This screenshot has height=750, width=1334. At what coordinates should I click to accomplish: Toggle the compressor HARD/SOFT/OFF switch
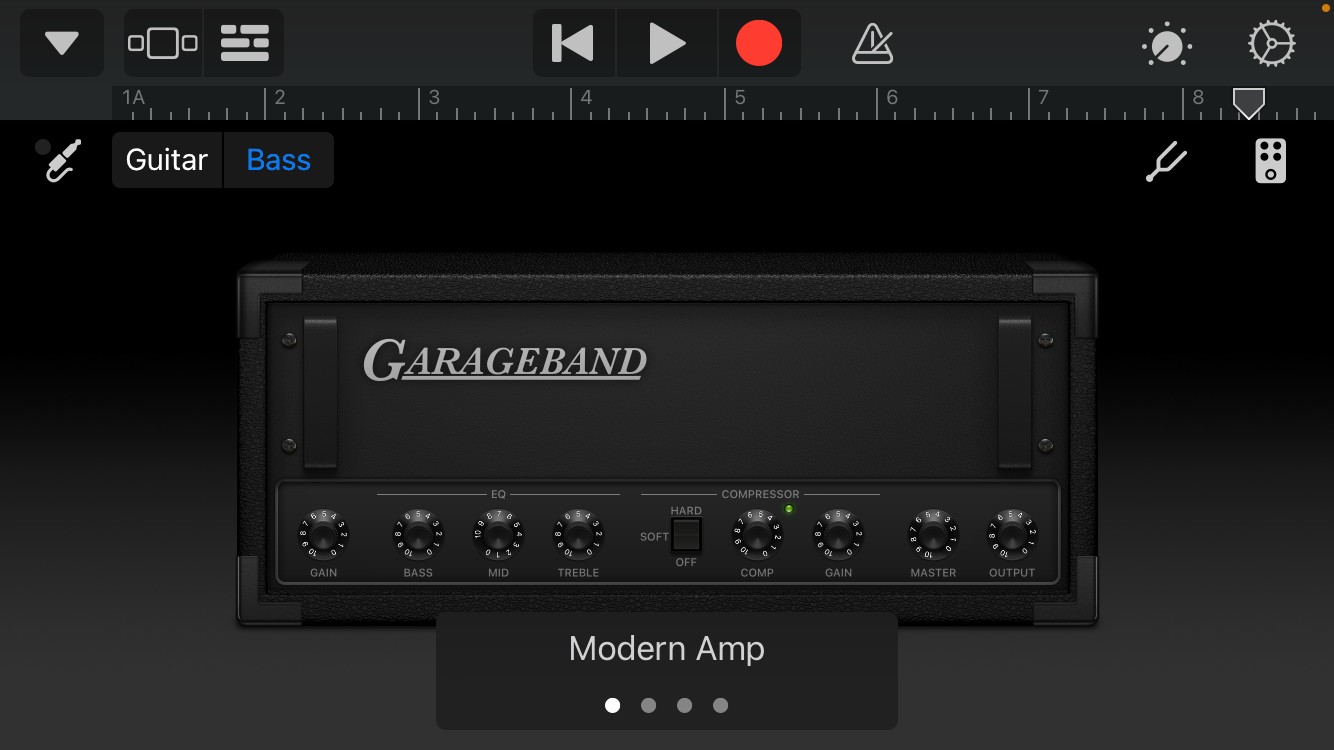point(686,536)
